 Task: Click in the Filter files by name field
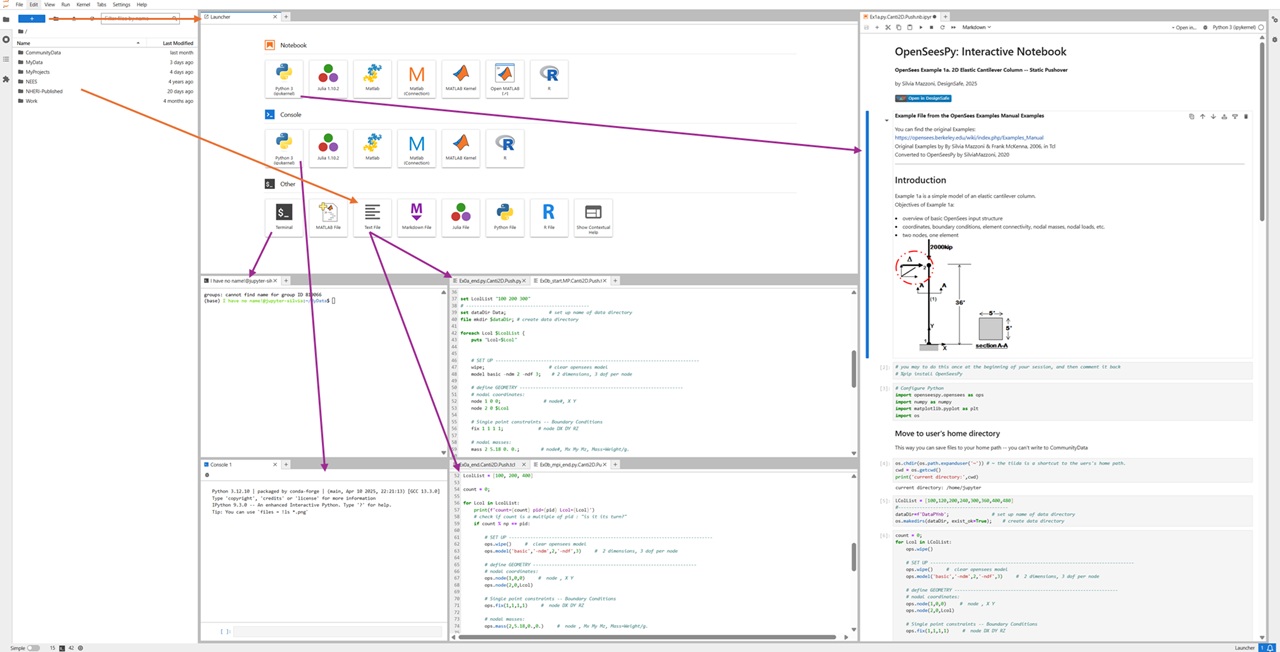[140, 18]
